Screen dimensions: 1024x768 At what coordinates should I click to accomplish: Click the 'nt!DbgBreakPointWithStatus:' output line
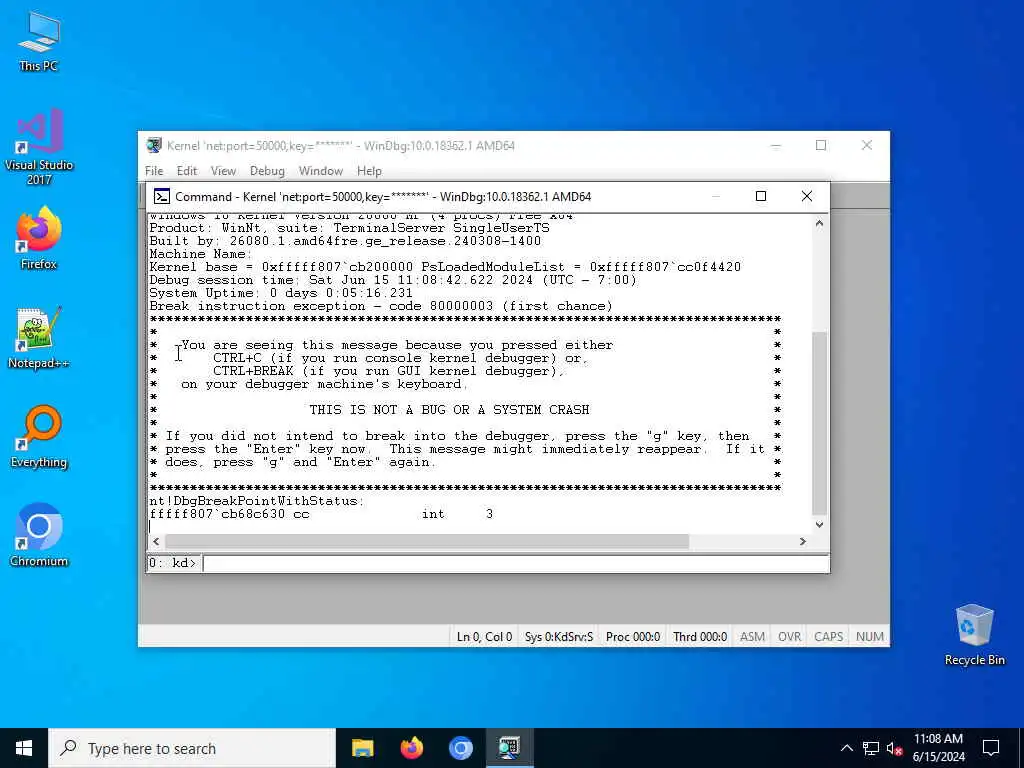257,501
